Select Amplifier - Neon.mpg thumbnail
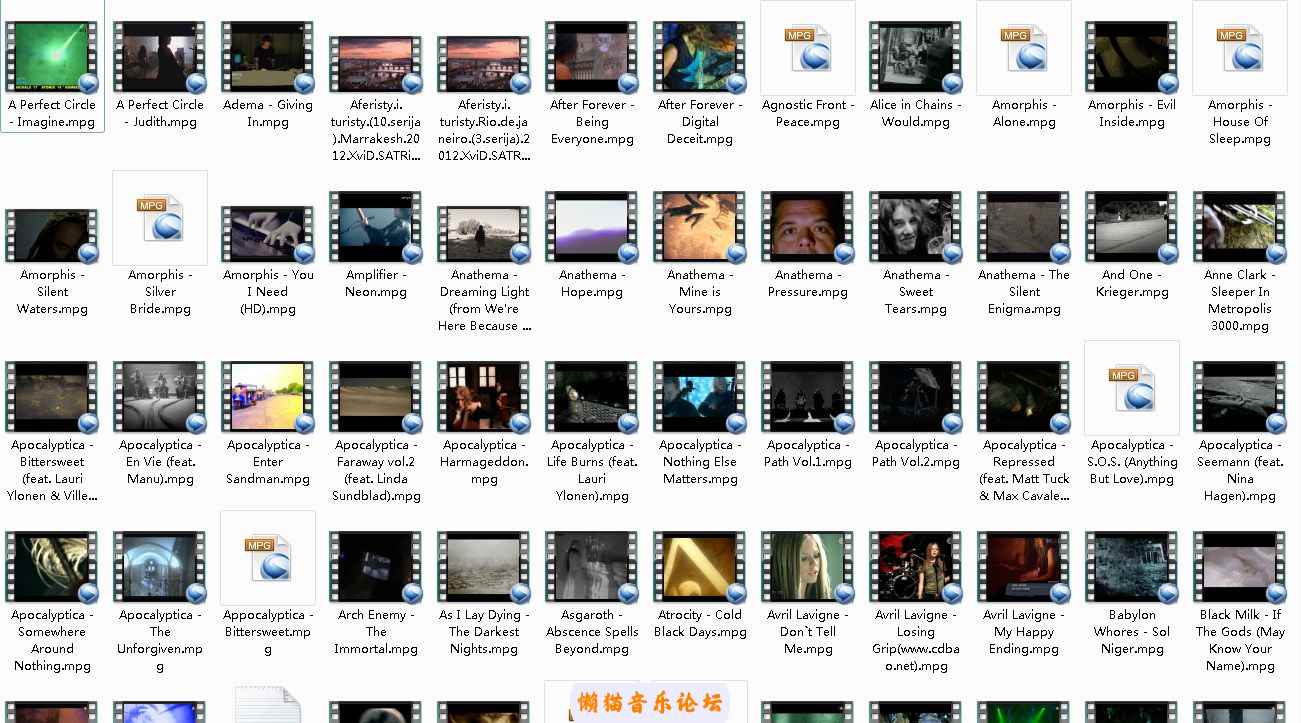Viewport: 1301px width, 723px height. tap(376, 228)
